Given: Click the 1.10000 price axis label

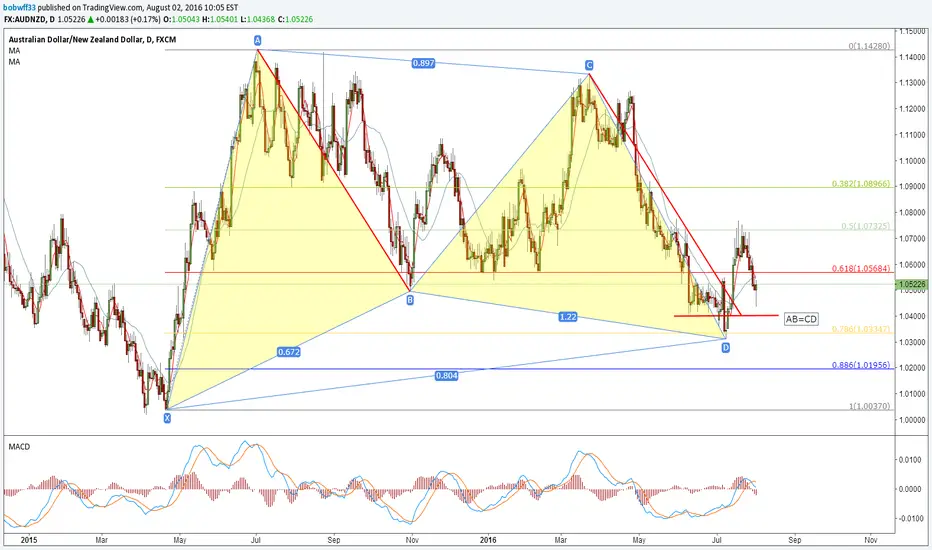Looking at the screenshot, I should pyautogui.click(x=912, y=161).
